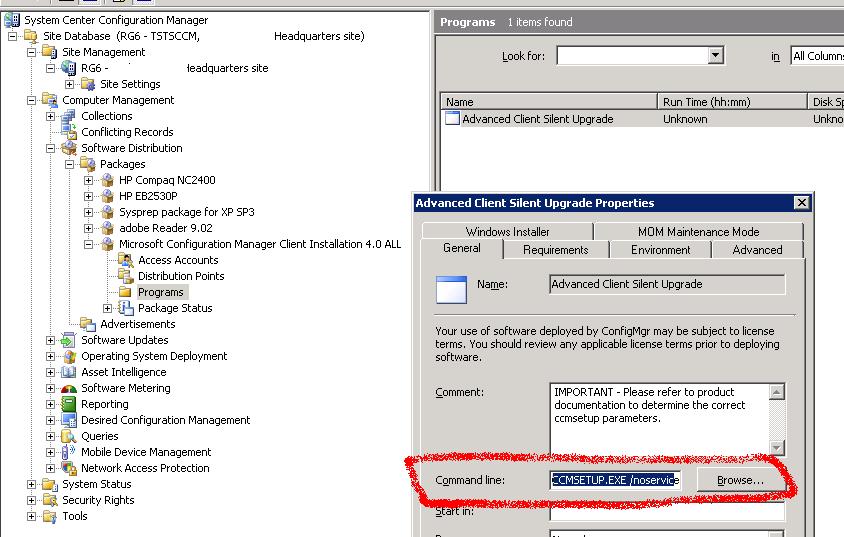
Task: Open the Look for dropdown
Action: point(715,55)
